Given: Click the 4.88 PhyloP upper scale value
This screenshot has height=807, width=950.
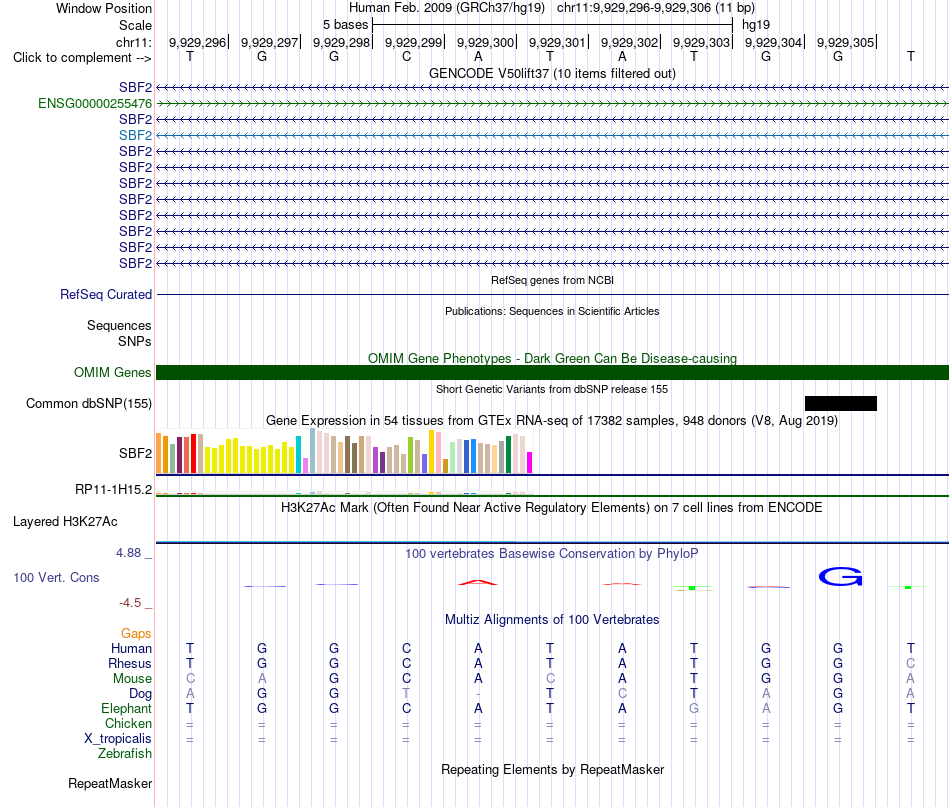Looking at the screenshot, I should tap(128, 553).
